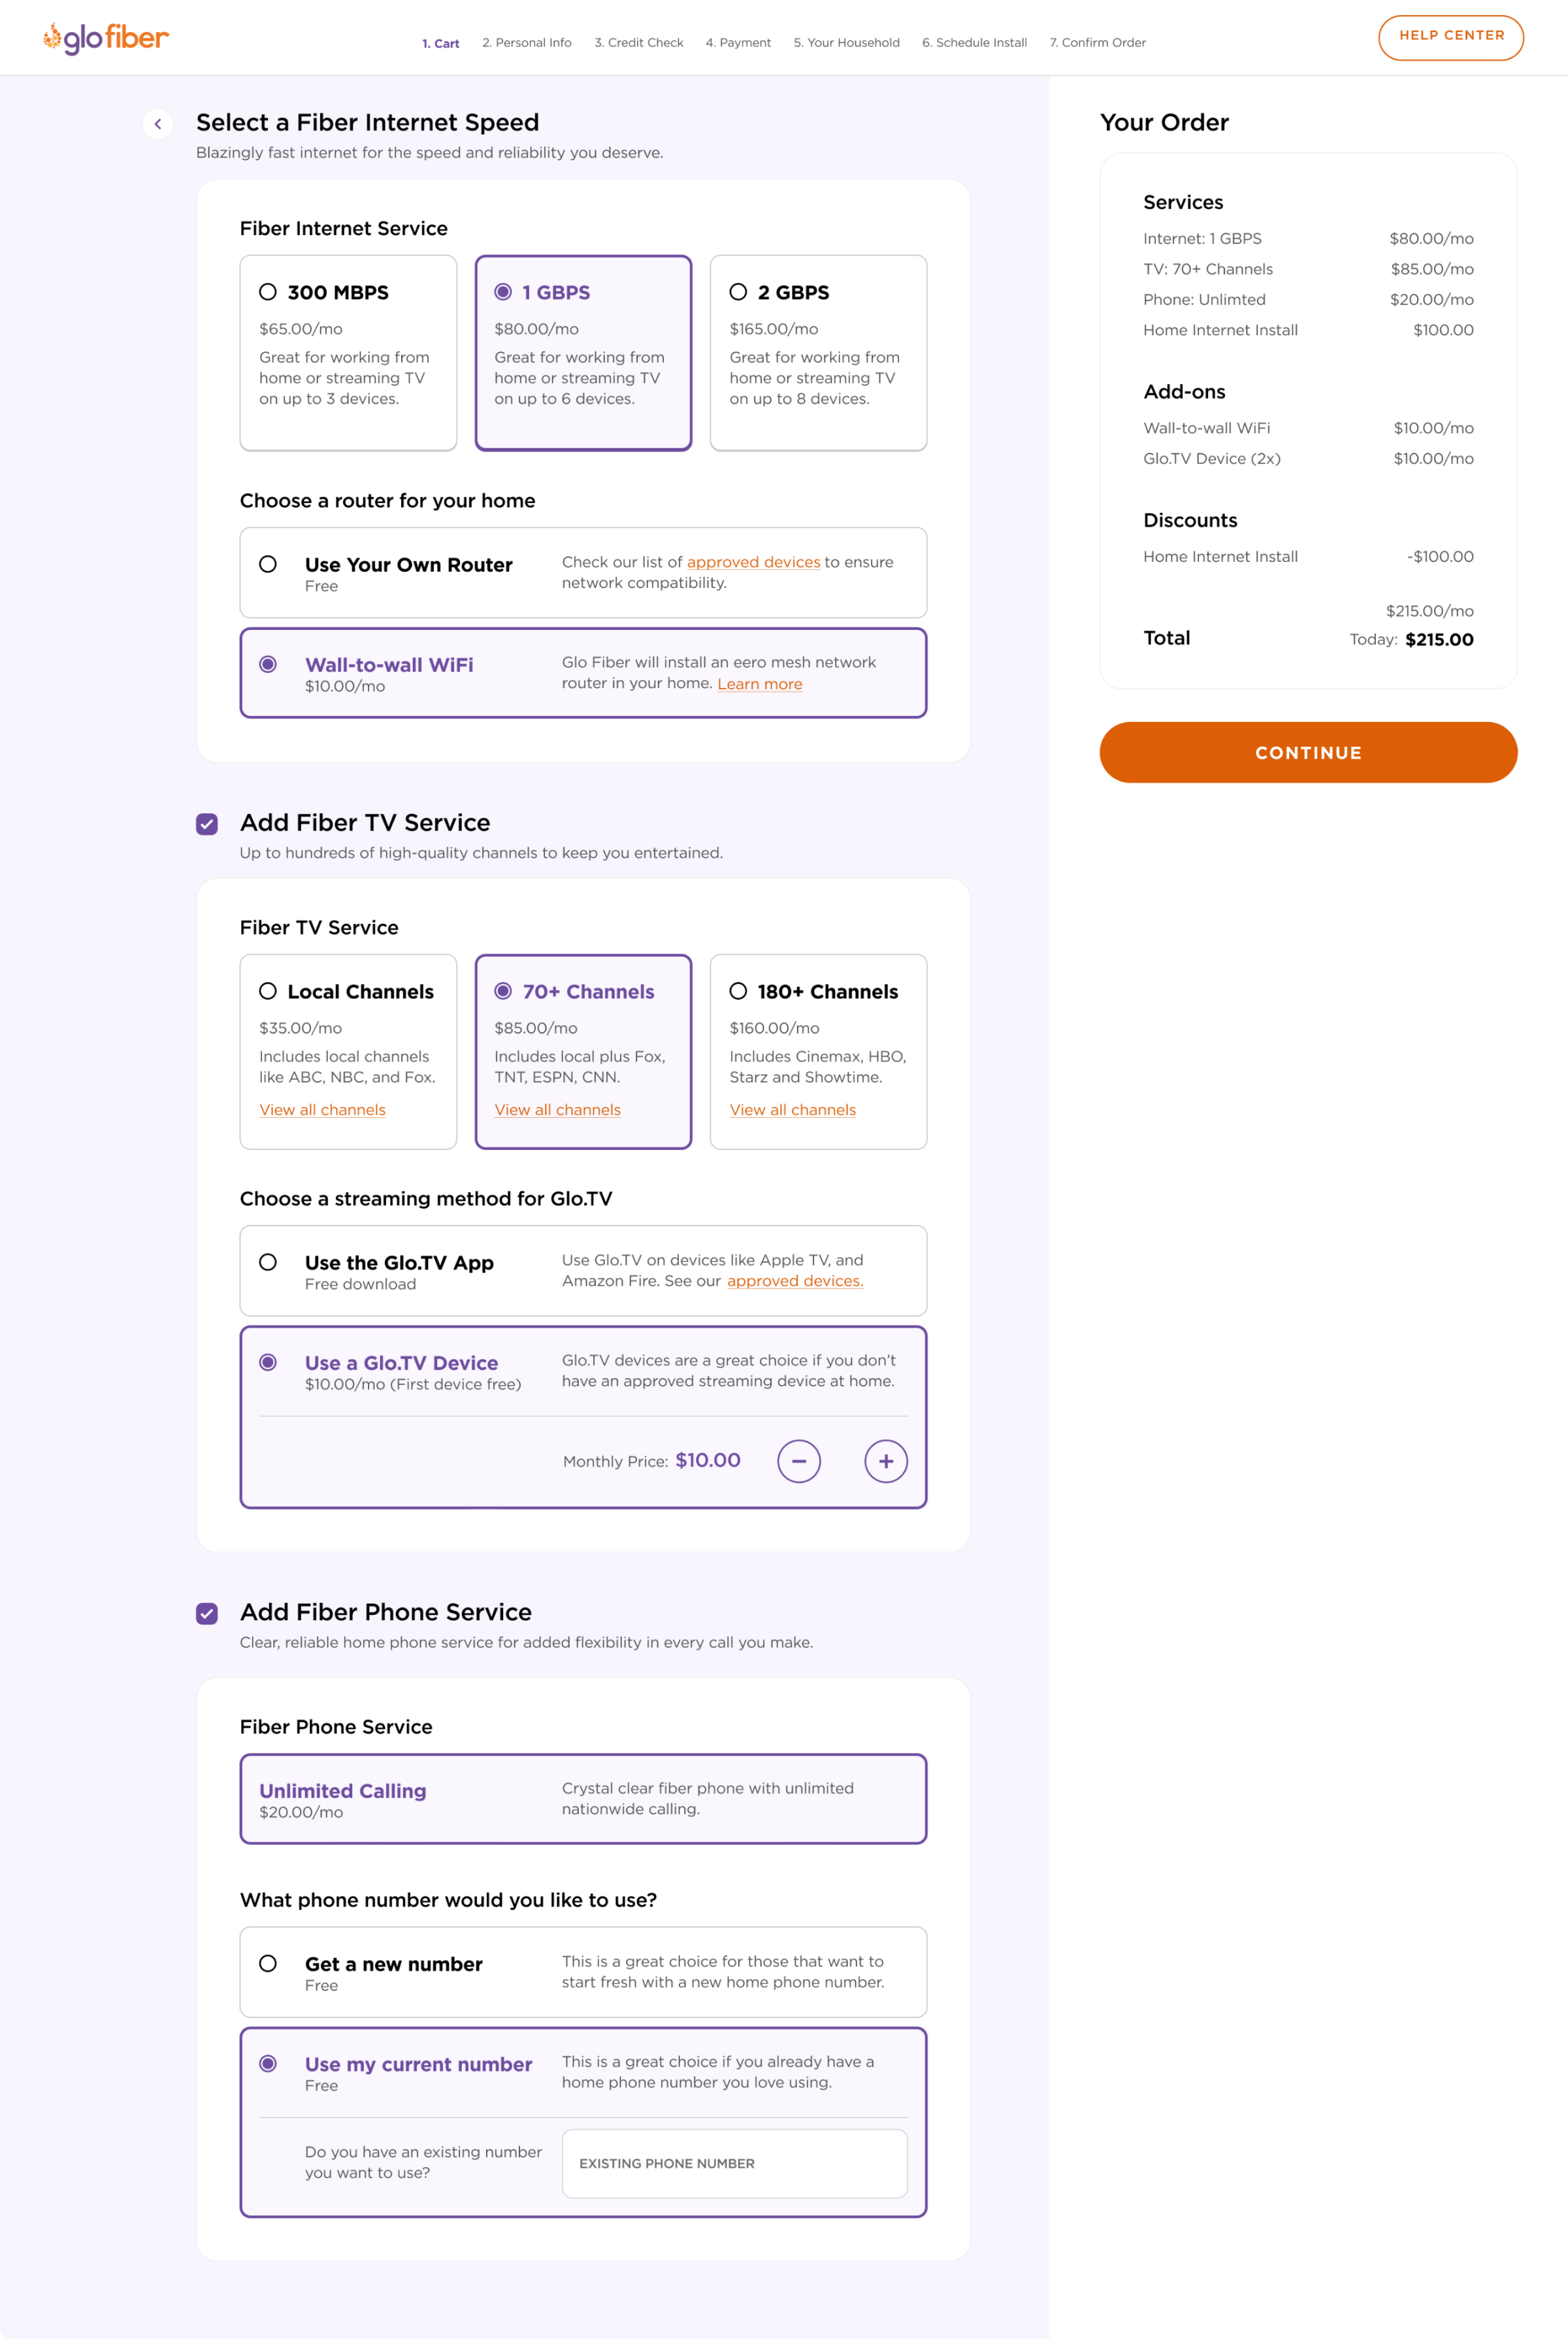The image size is (1568, 2339).
Task: Toggle the Add Fiber TV Service checkbox
Action: tap(210, 822)
